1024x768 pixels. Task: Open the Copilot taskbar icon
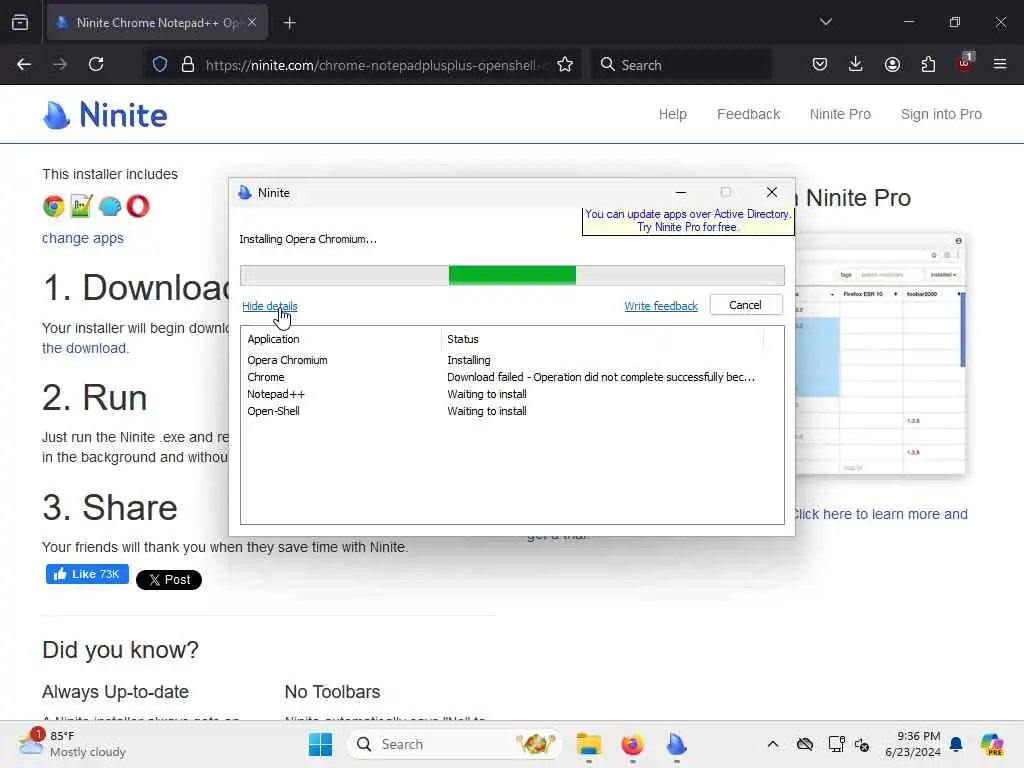click(x=992, y=744)
